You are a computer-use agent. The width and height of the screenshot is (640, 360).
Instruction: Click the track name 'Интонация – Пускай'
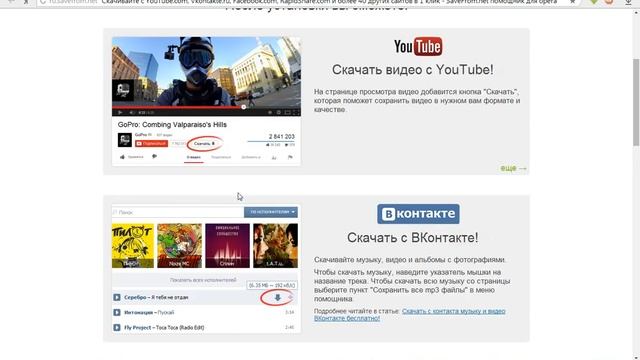(x=149, y=313)
